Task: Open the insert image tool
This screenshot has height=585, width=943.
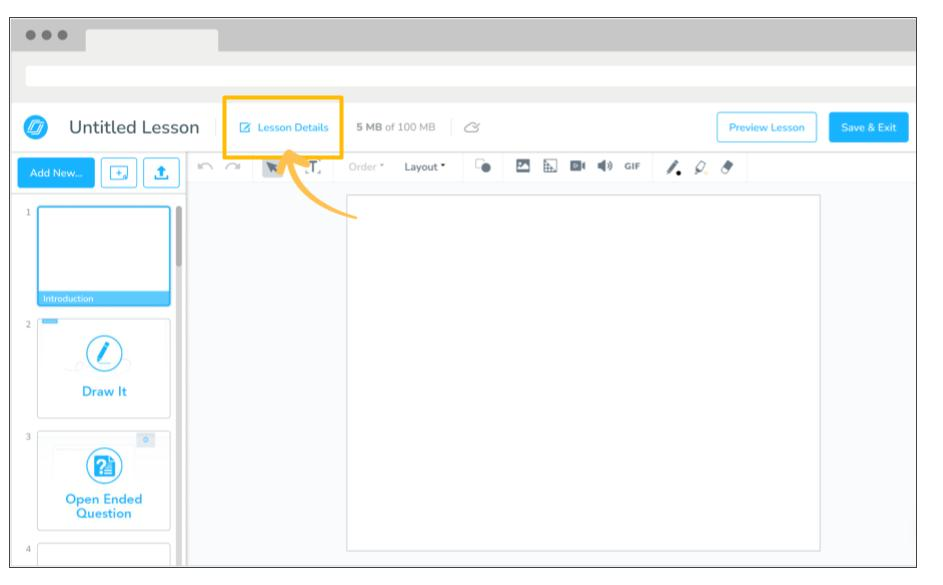Action: point(524,168)
